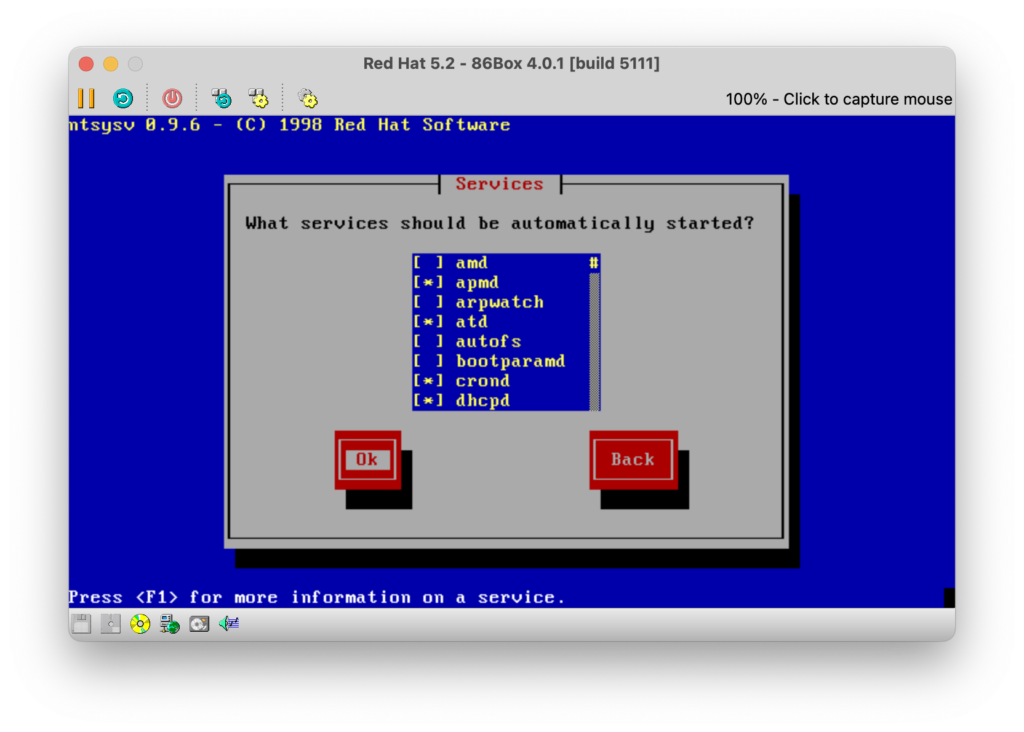The width and height of the screenshot is (1024, 732).
Task: Click the 'Press <F1> for more information' line
Action: pos(317,597)
